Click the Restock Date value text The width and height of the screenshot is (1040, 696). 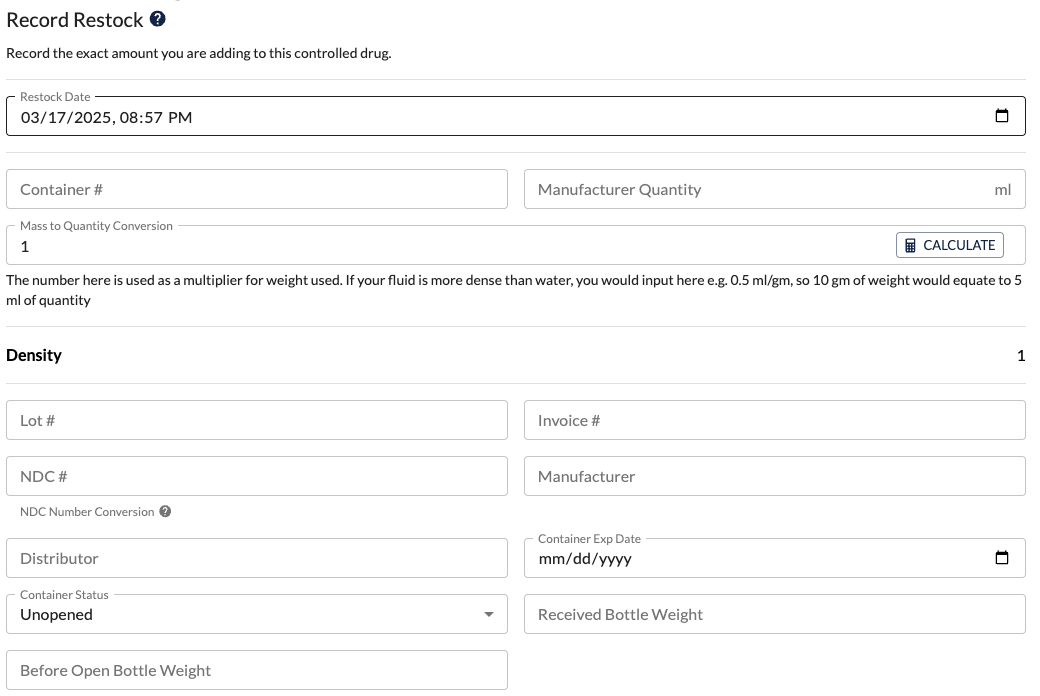[106, 117]
